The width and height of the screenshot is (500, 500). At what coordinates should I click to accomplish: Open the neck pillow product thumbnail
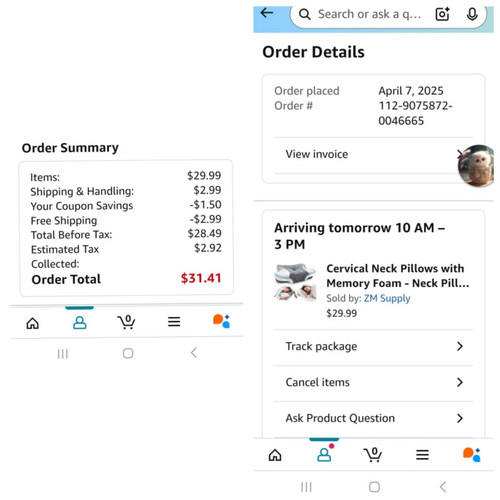tap(295, 282)
